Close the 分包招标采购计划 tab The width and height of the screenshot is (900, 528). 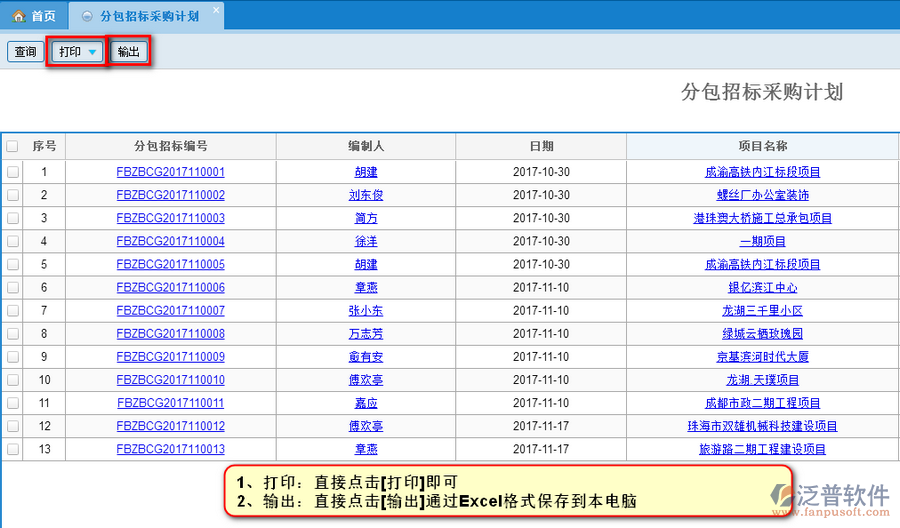pyautogui.click(x=216, y=10)
